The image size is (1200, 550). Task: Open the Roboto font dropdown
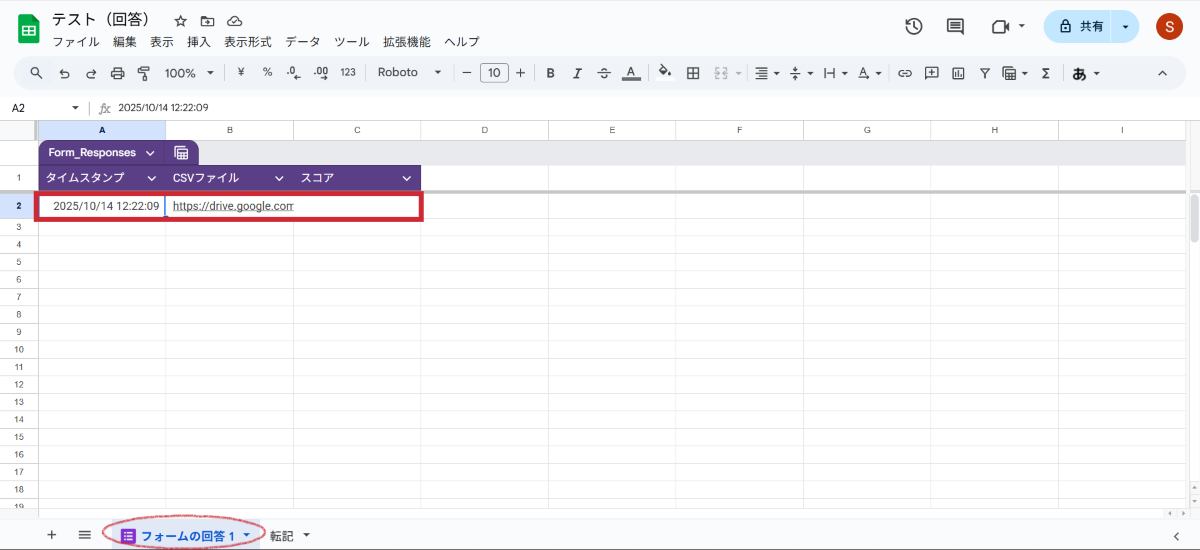click(409, 73)
